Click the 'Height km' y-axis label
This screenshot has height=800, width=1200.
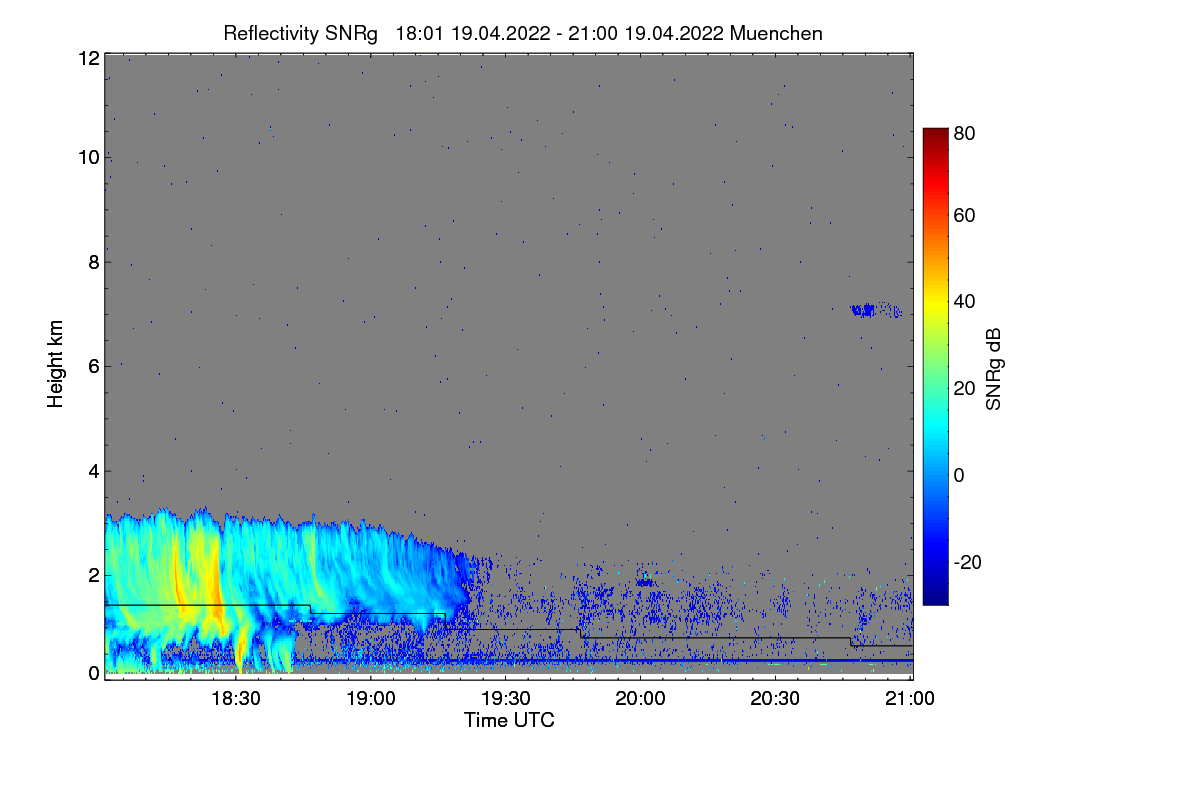(x=55, y=364)
